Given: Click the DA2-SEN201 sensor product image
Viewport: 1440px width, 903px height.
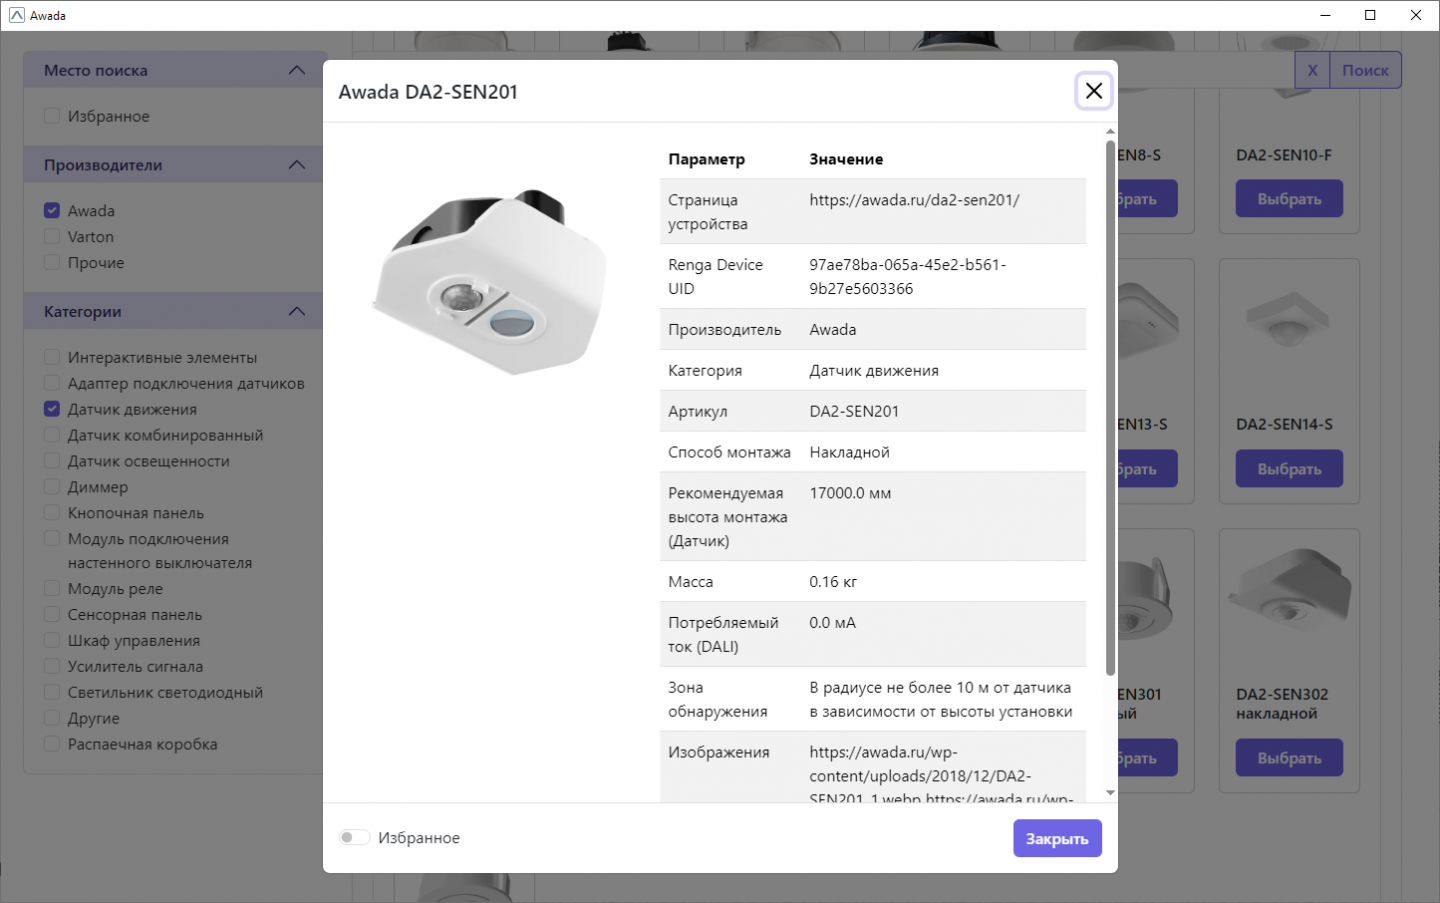Looking at the screenshot, I should pos(490,283).
